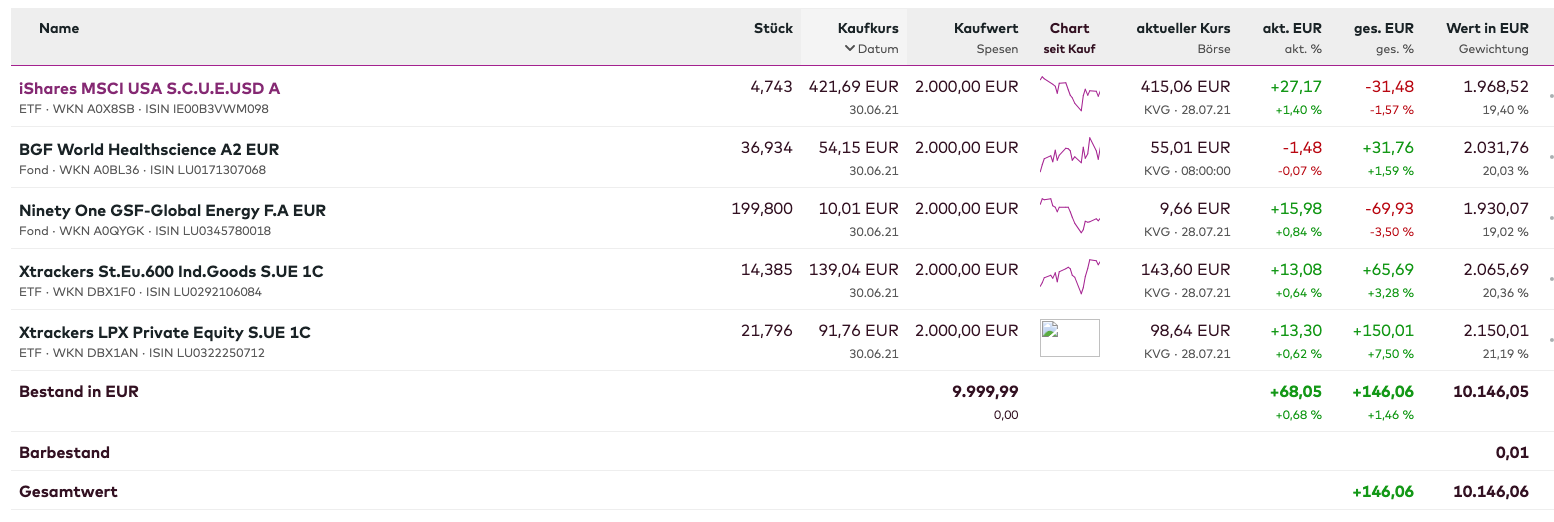Click the dot at end of Xtrackers LPX row
The height and width of the screenshot is (522, 1554).
pyautogui.click(x=1550, y=341)
